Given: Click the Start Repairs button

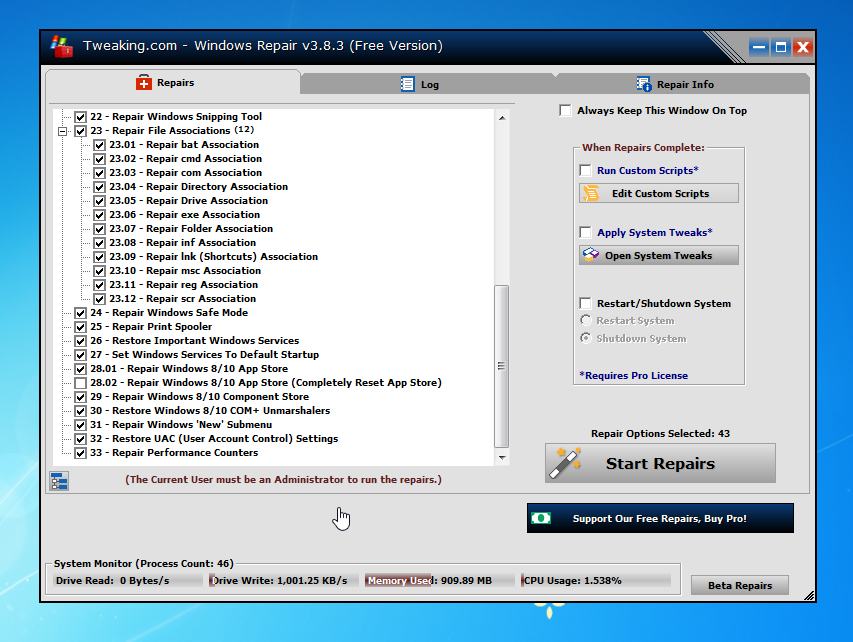Looking at the screenshot, I should pyautogui.click(x=660, y=463).
